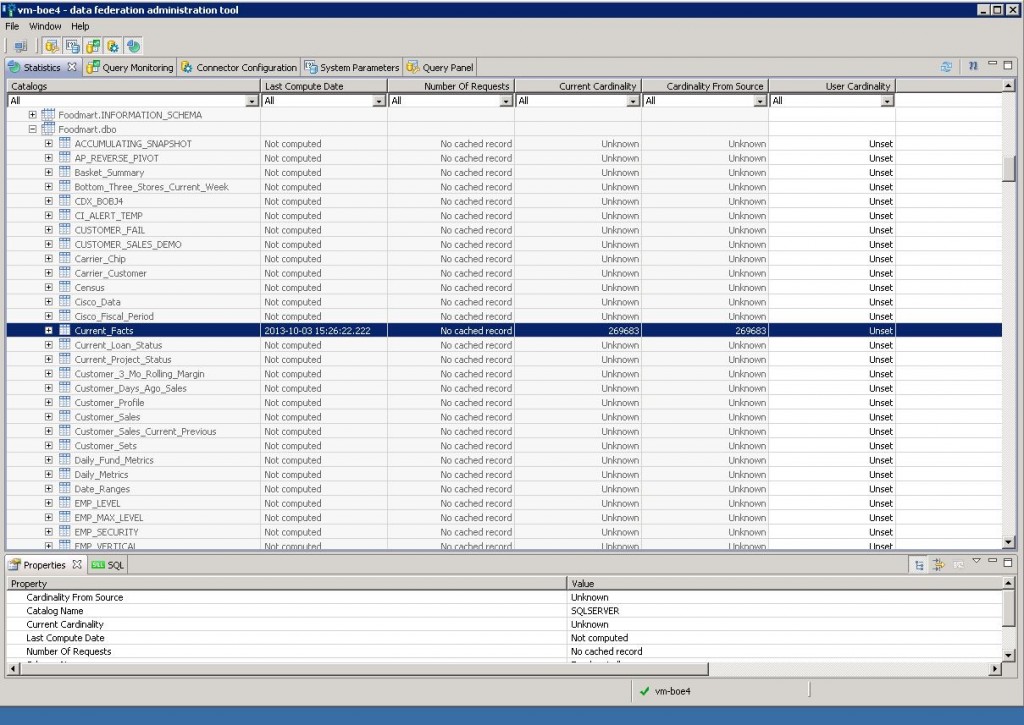Open the Properties panel view menu
Viewport: 1024px width, 725px height.
[x=976, y=561]
